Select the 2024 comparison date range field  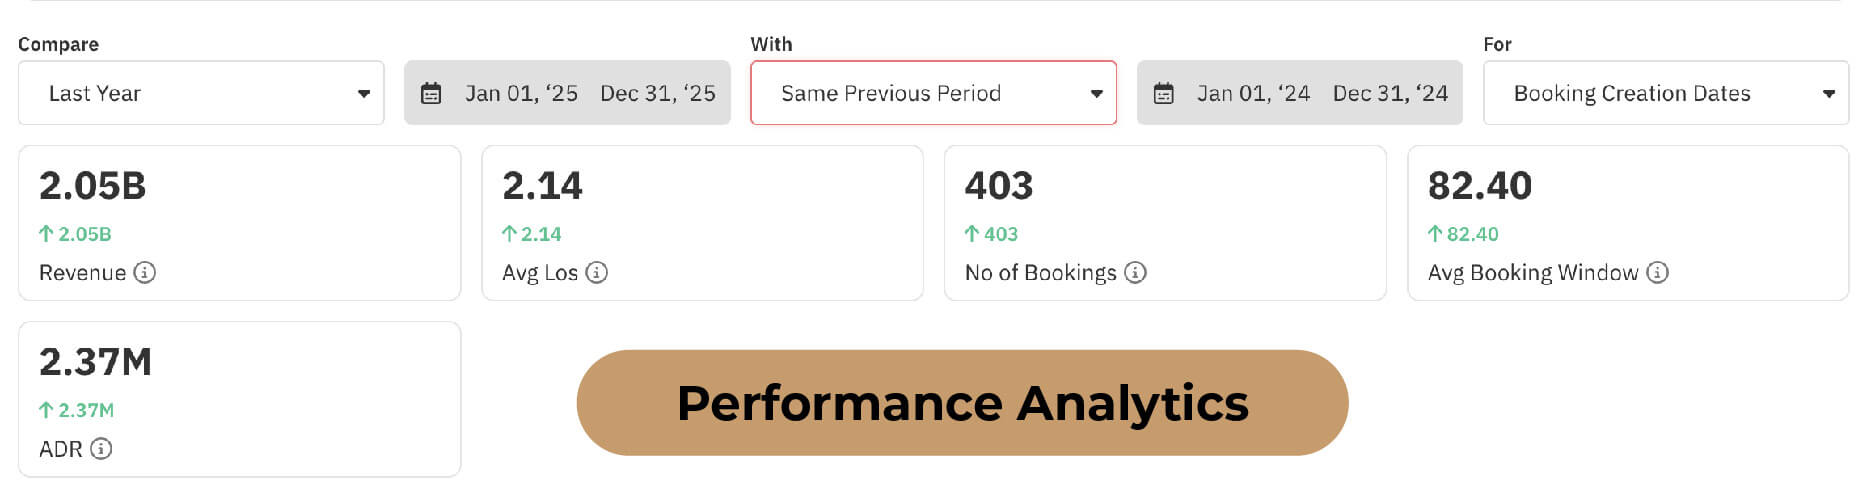coord(1321,93)
